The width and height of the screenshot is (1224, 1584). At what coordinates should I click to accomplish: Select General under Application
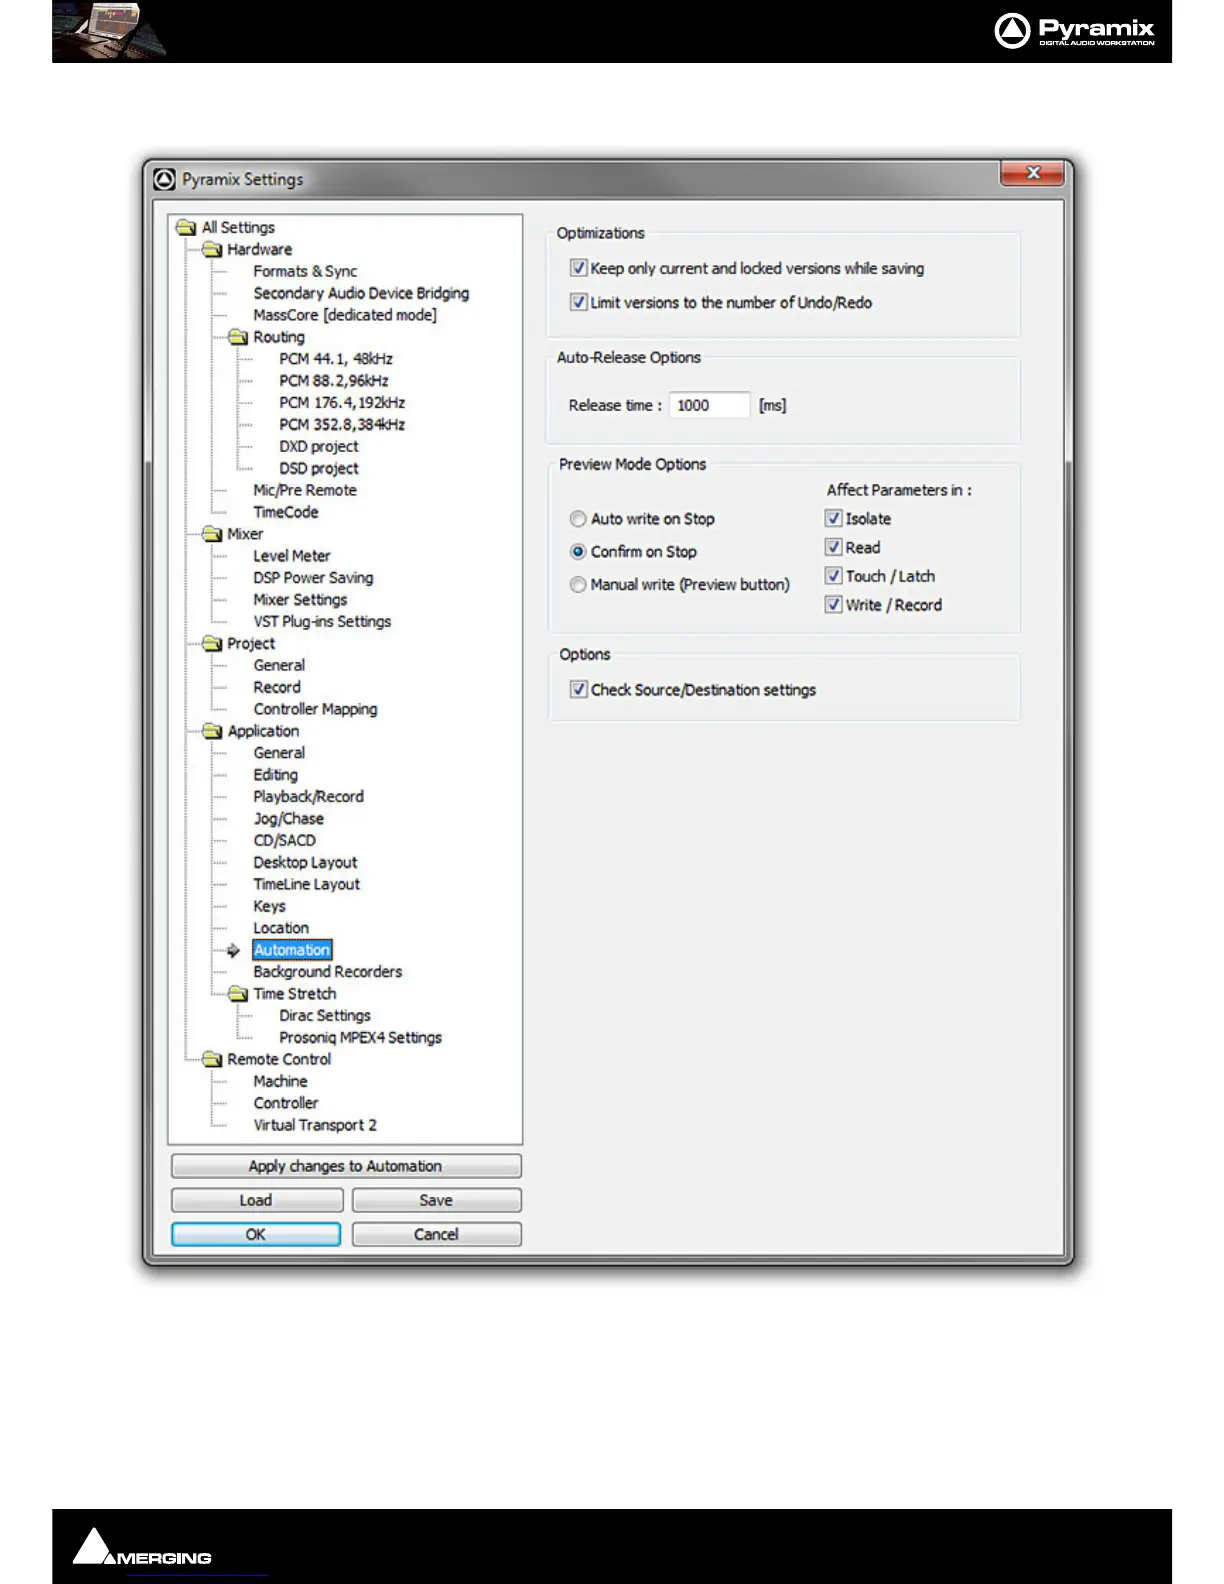279,753
